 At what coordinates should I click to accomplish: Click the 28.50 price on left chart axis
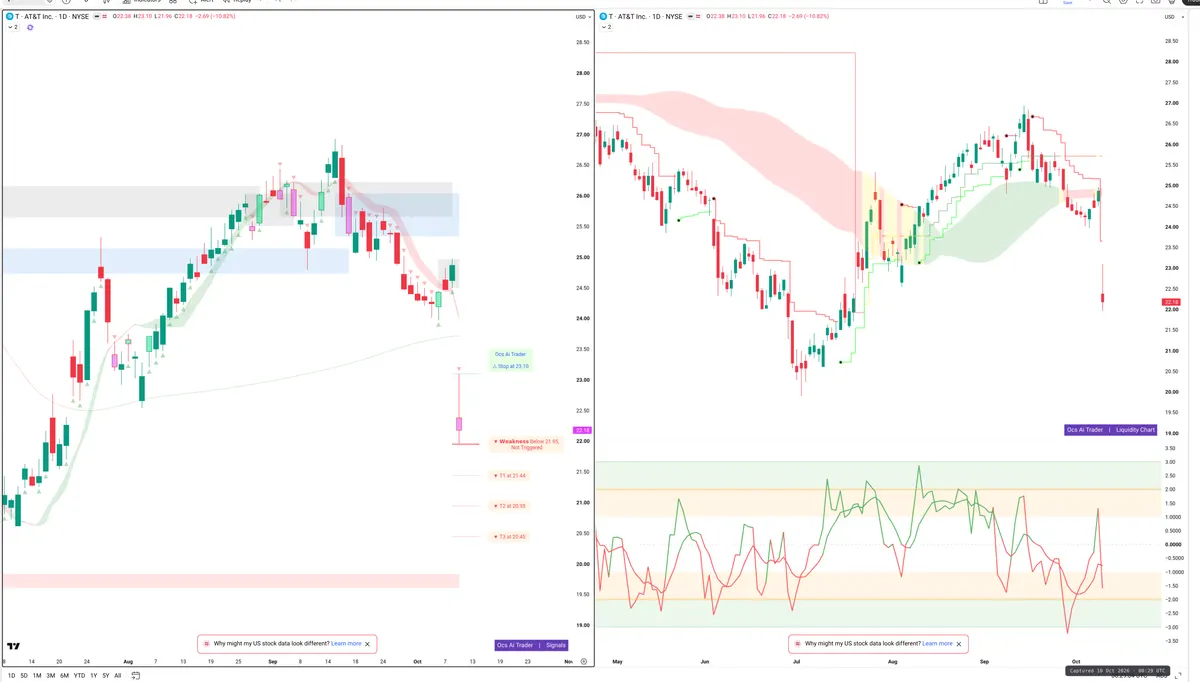pos(582,42)
